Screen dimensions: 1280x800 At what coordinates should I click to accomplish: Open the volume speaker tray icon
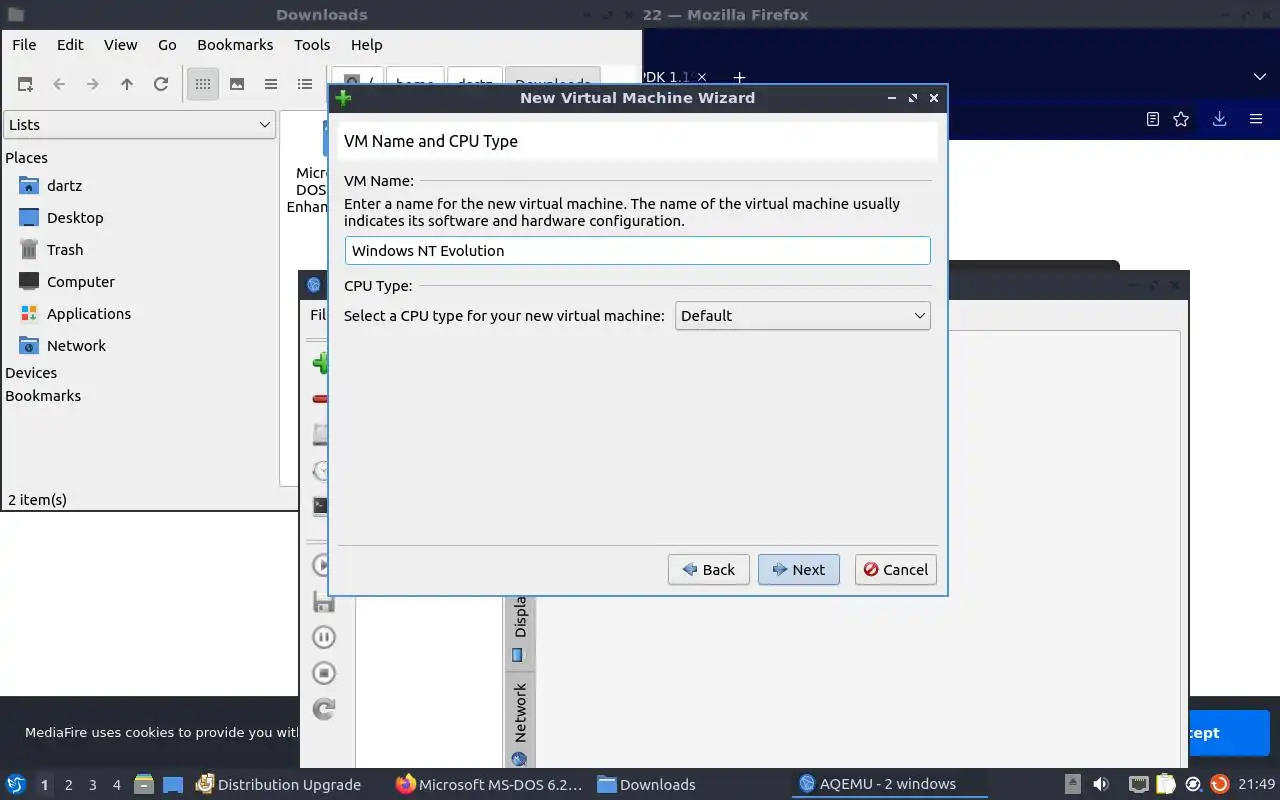1101,784
